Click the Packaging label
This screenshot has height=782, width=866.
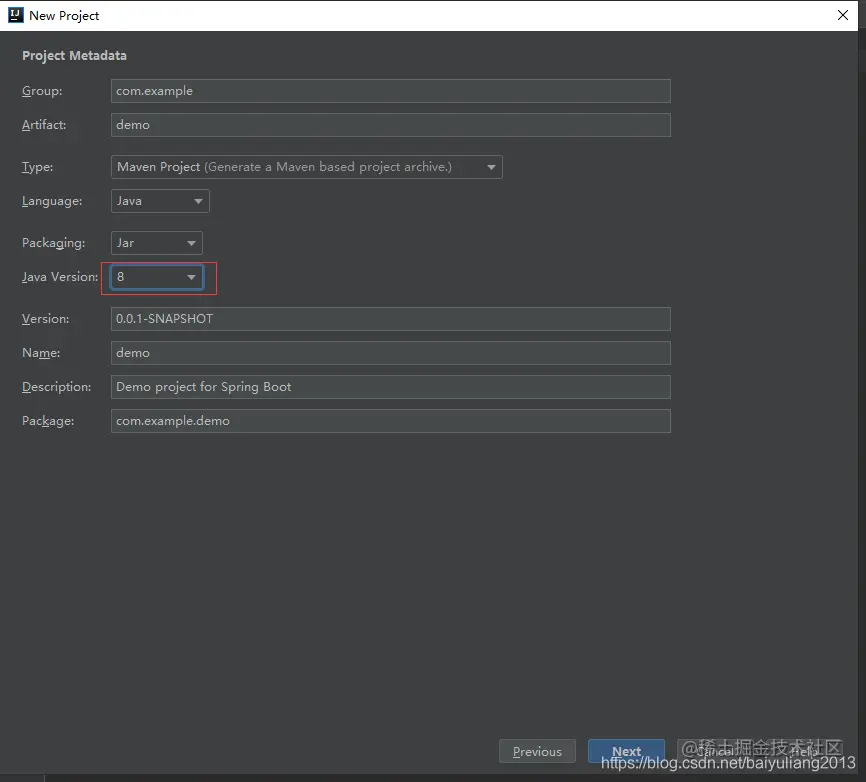coord(54,243)
